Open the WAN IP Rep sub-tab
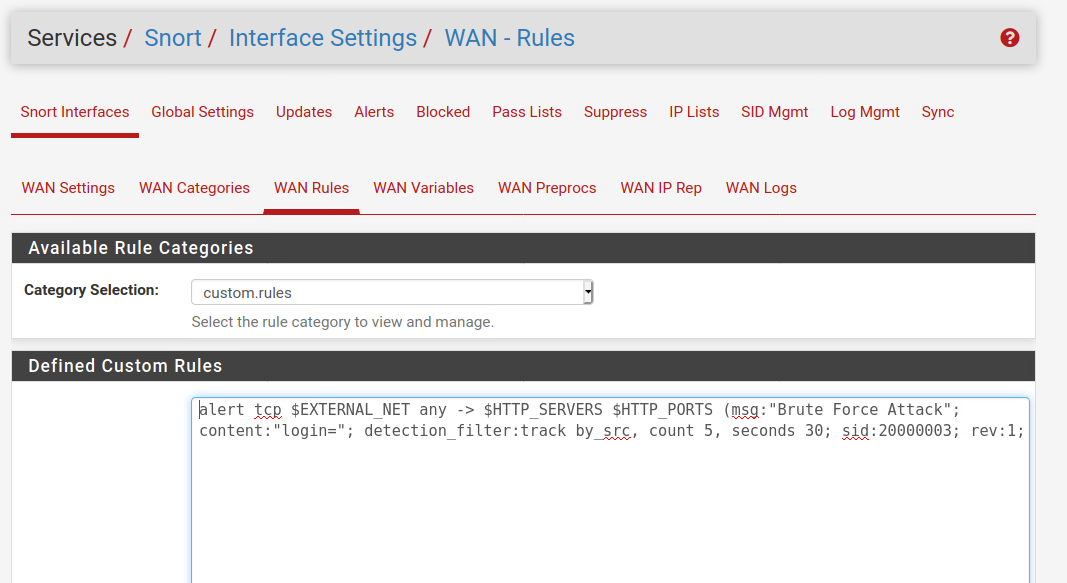The width and height of the screenshot is (1067, 583). 661,188
